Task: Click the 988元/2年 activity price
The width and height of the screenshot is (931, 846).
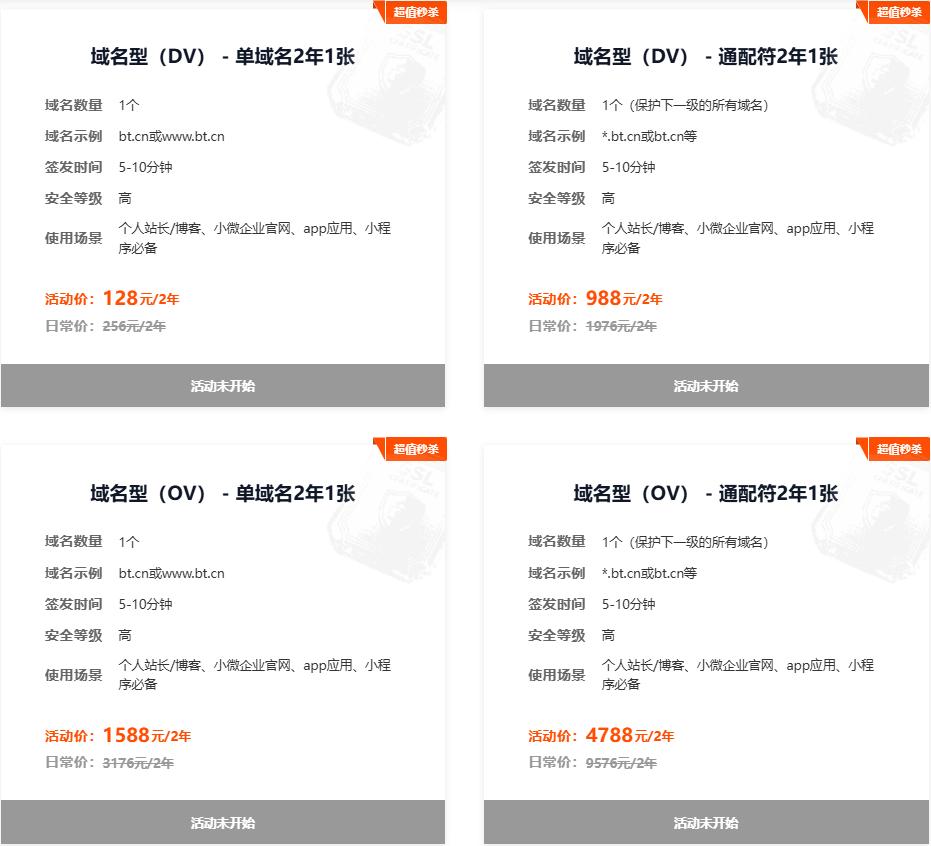Action: click(623, 298)
